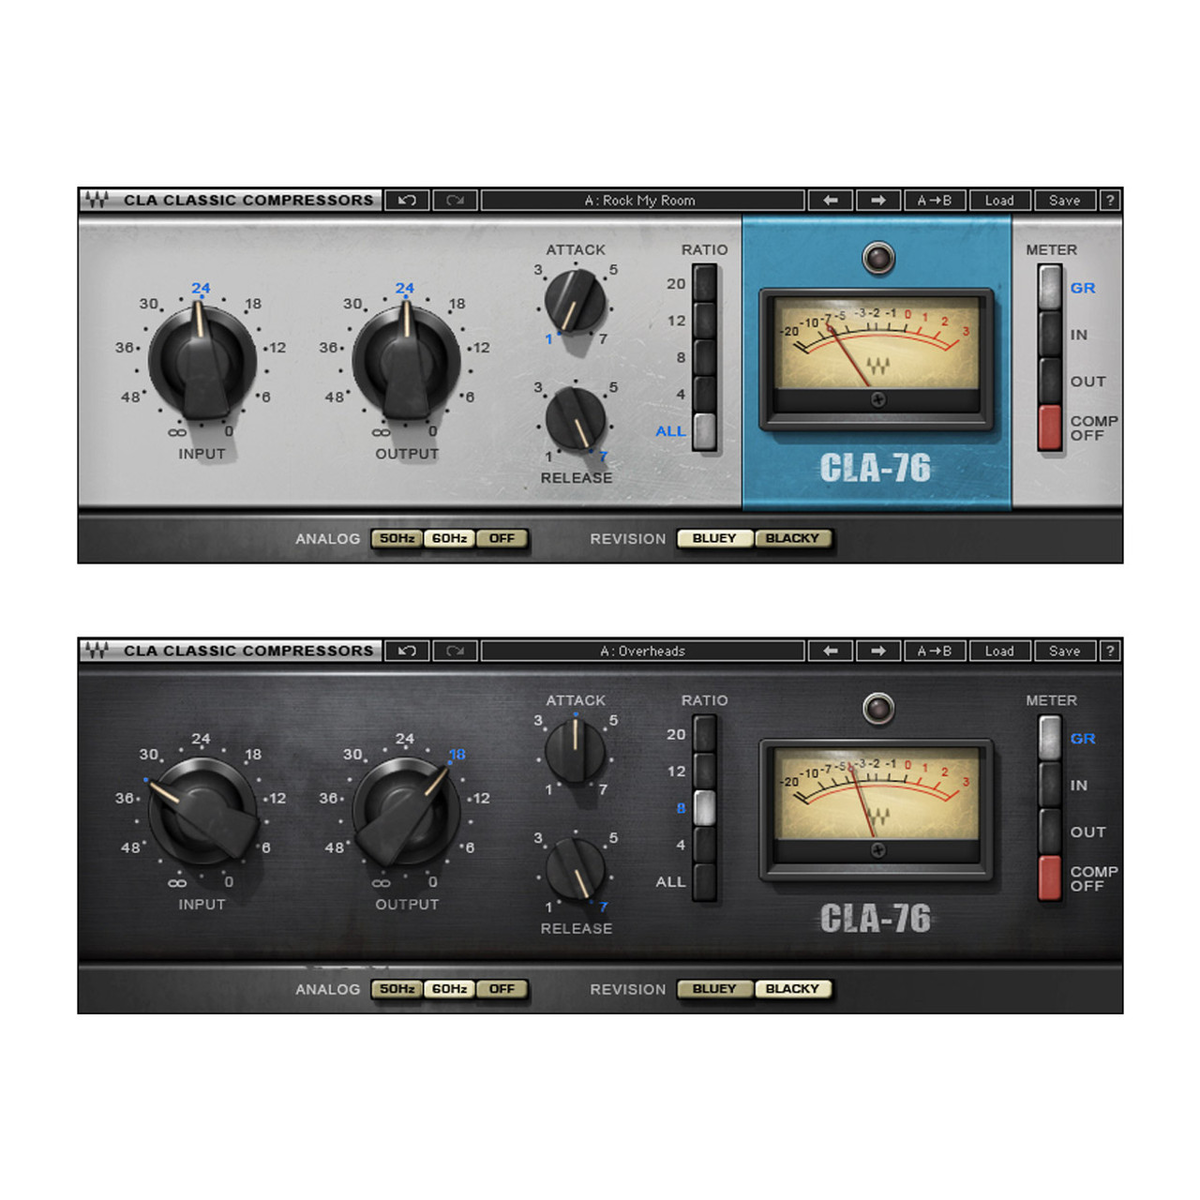Viewport: 1200px width, 1200px height.
Task: Select ratio 12 on bottom Blacky unit
Action: [705, 771]
